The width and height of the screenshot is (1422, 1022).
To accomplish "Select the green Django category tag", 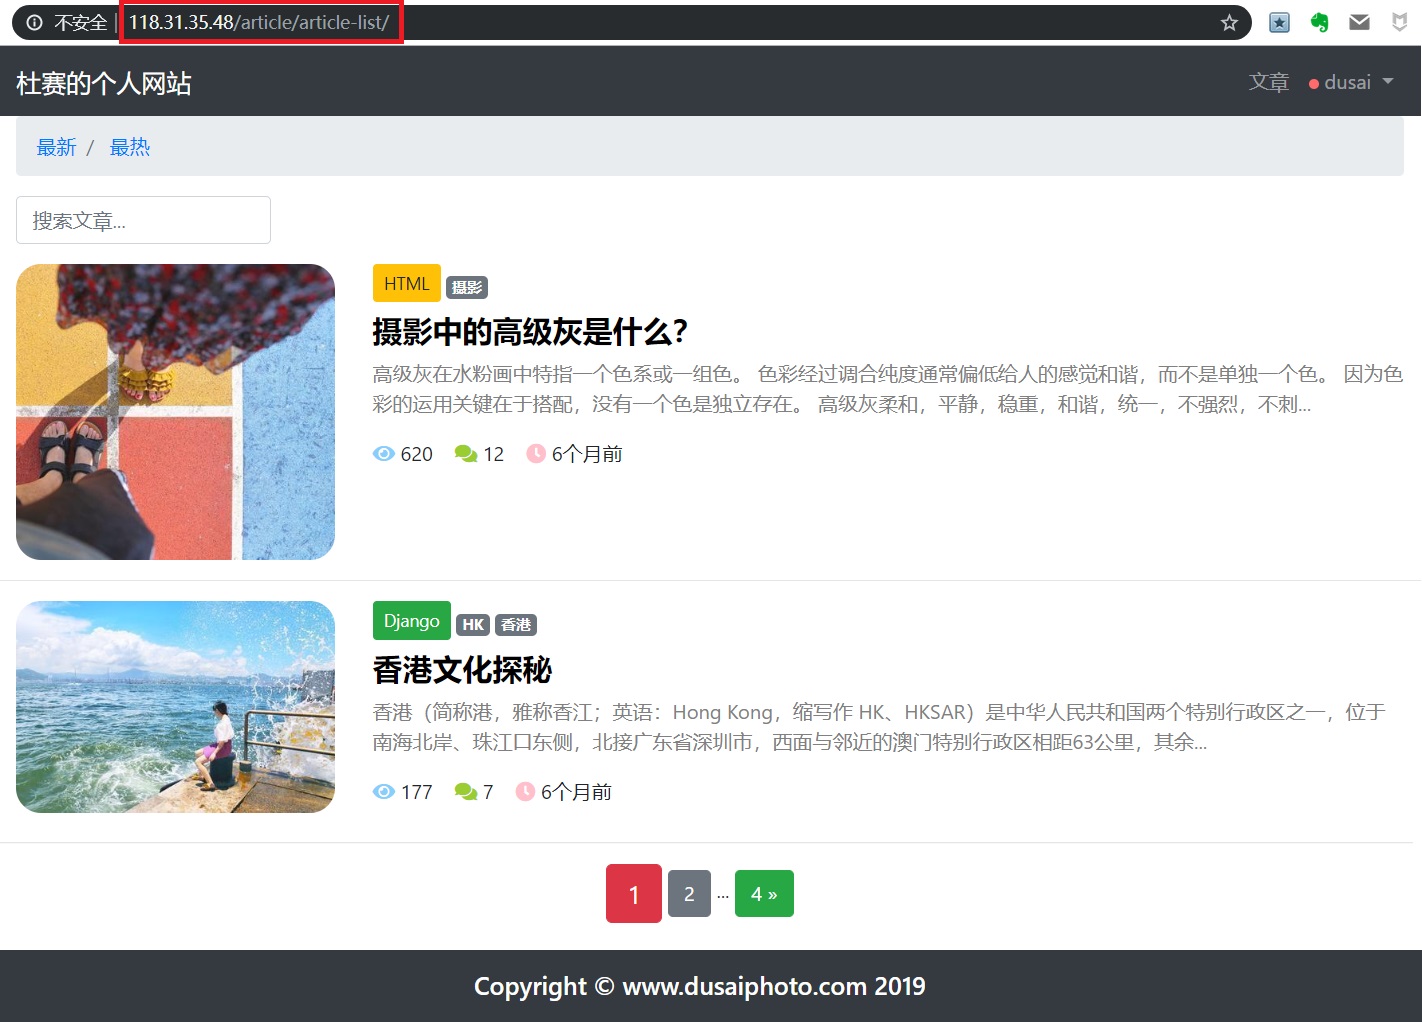I will tap(411, 621).
